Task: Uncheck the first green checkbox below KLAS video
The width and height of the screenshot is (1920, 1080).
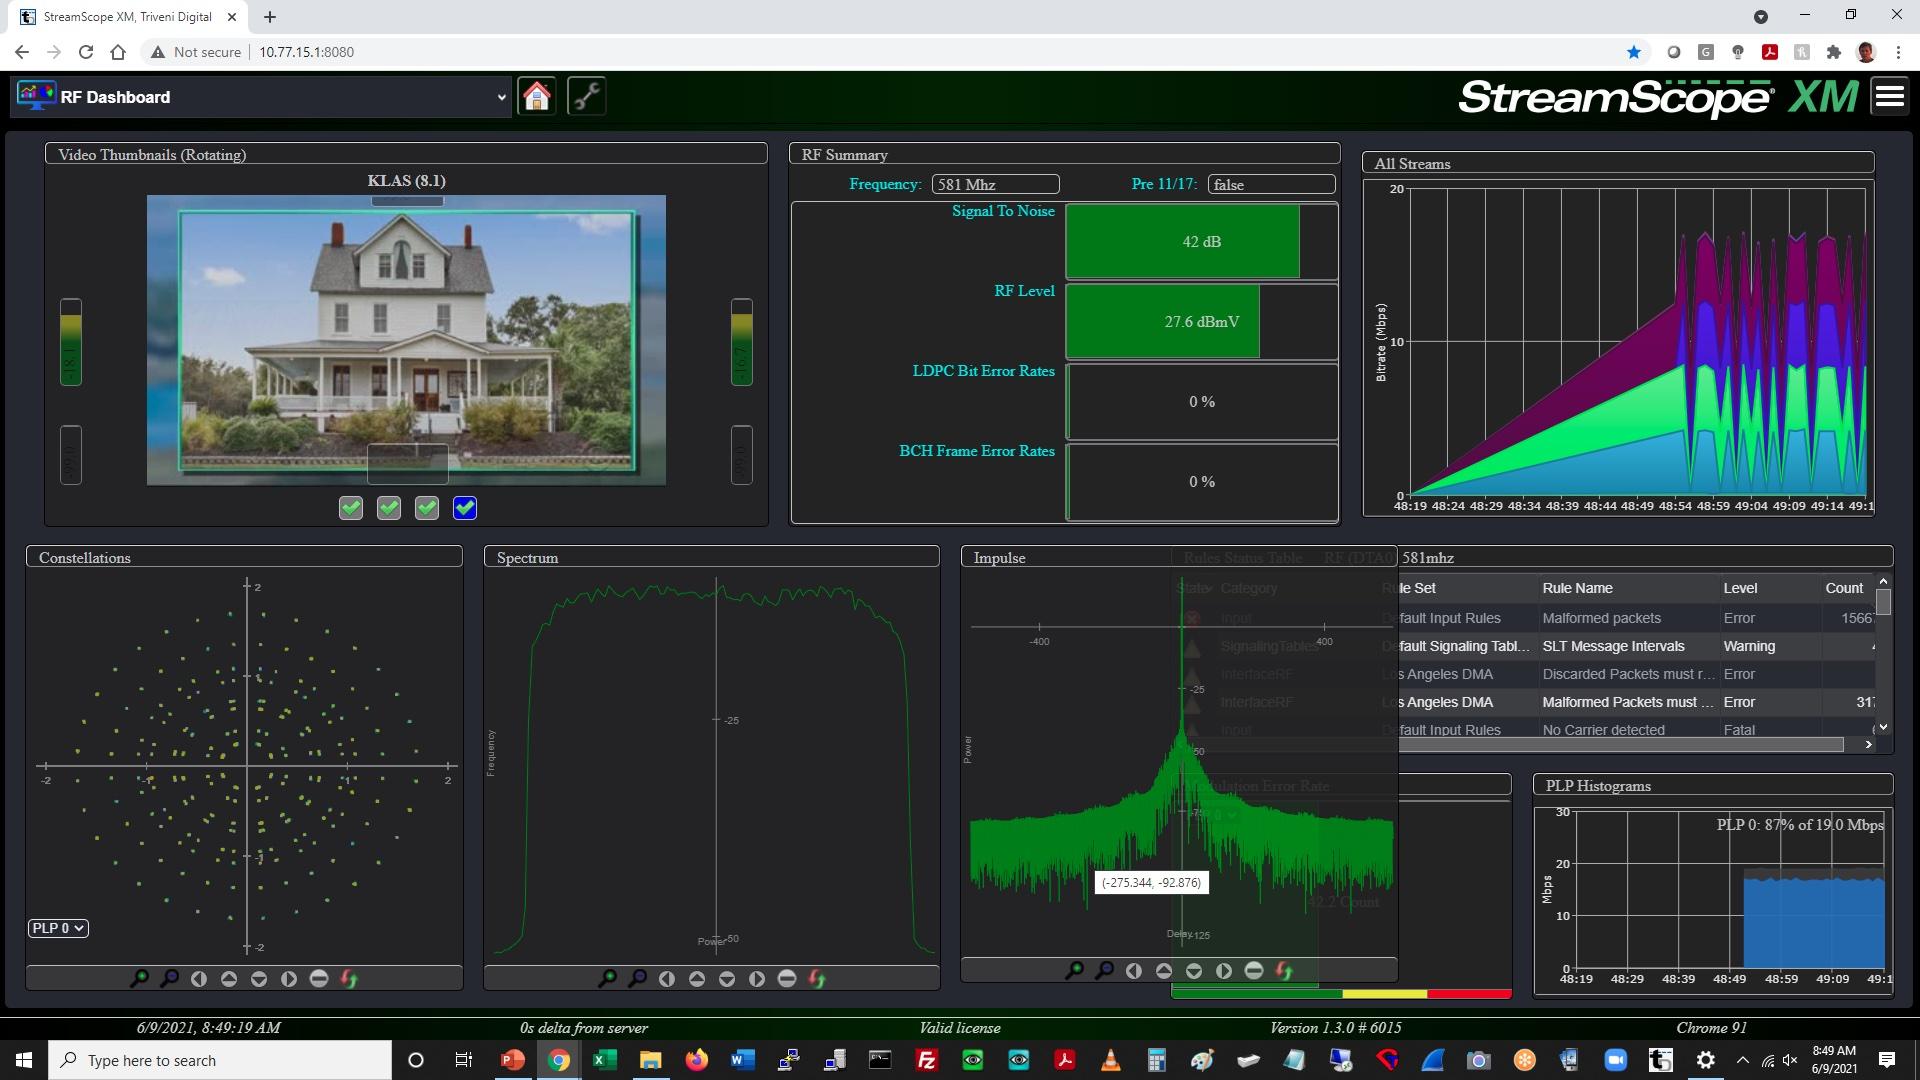Action: [x=350, y=508]
